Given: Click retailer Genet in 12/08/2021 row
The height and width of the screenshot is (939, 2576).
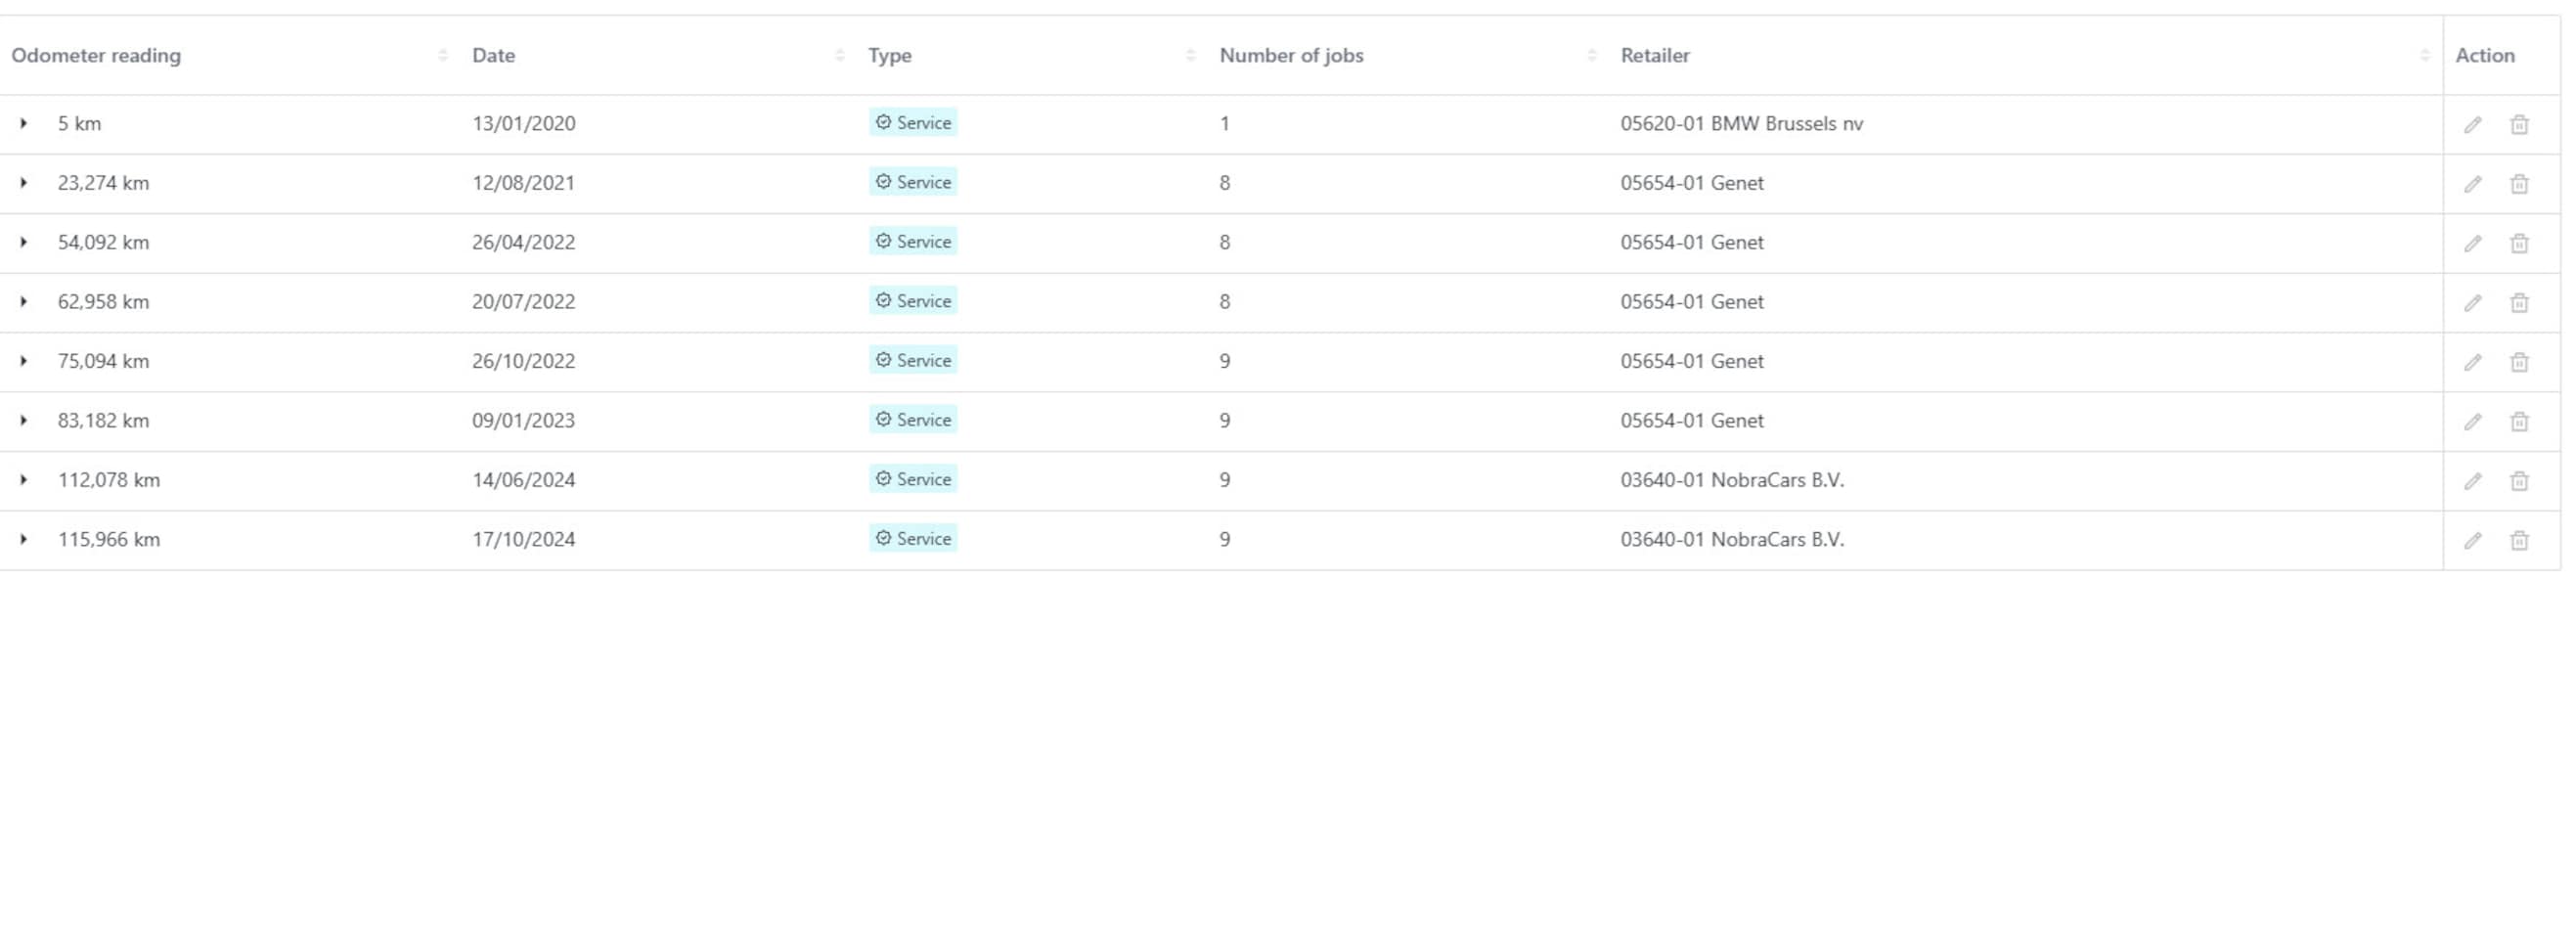Looking at the screenshot, I should [x=1692, y=183].
